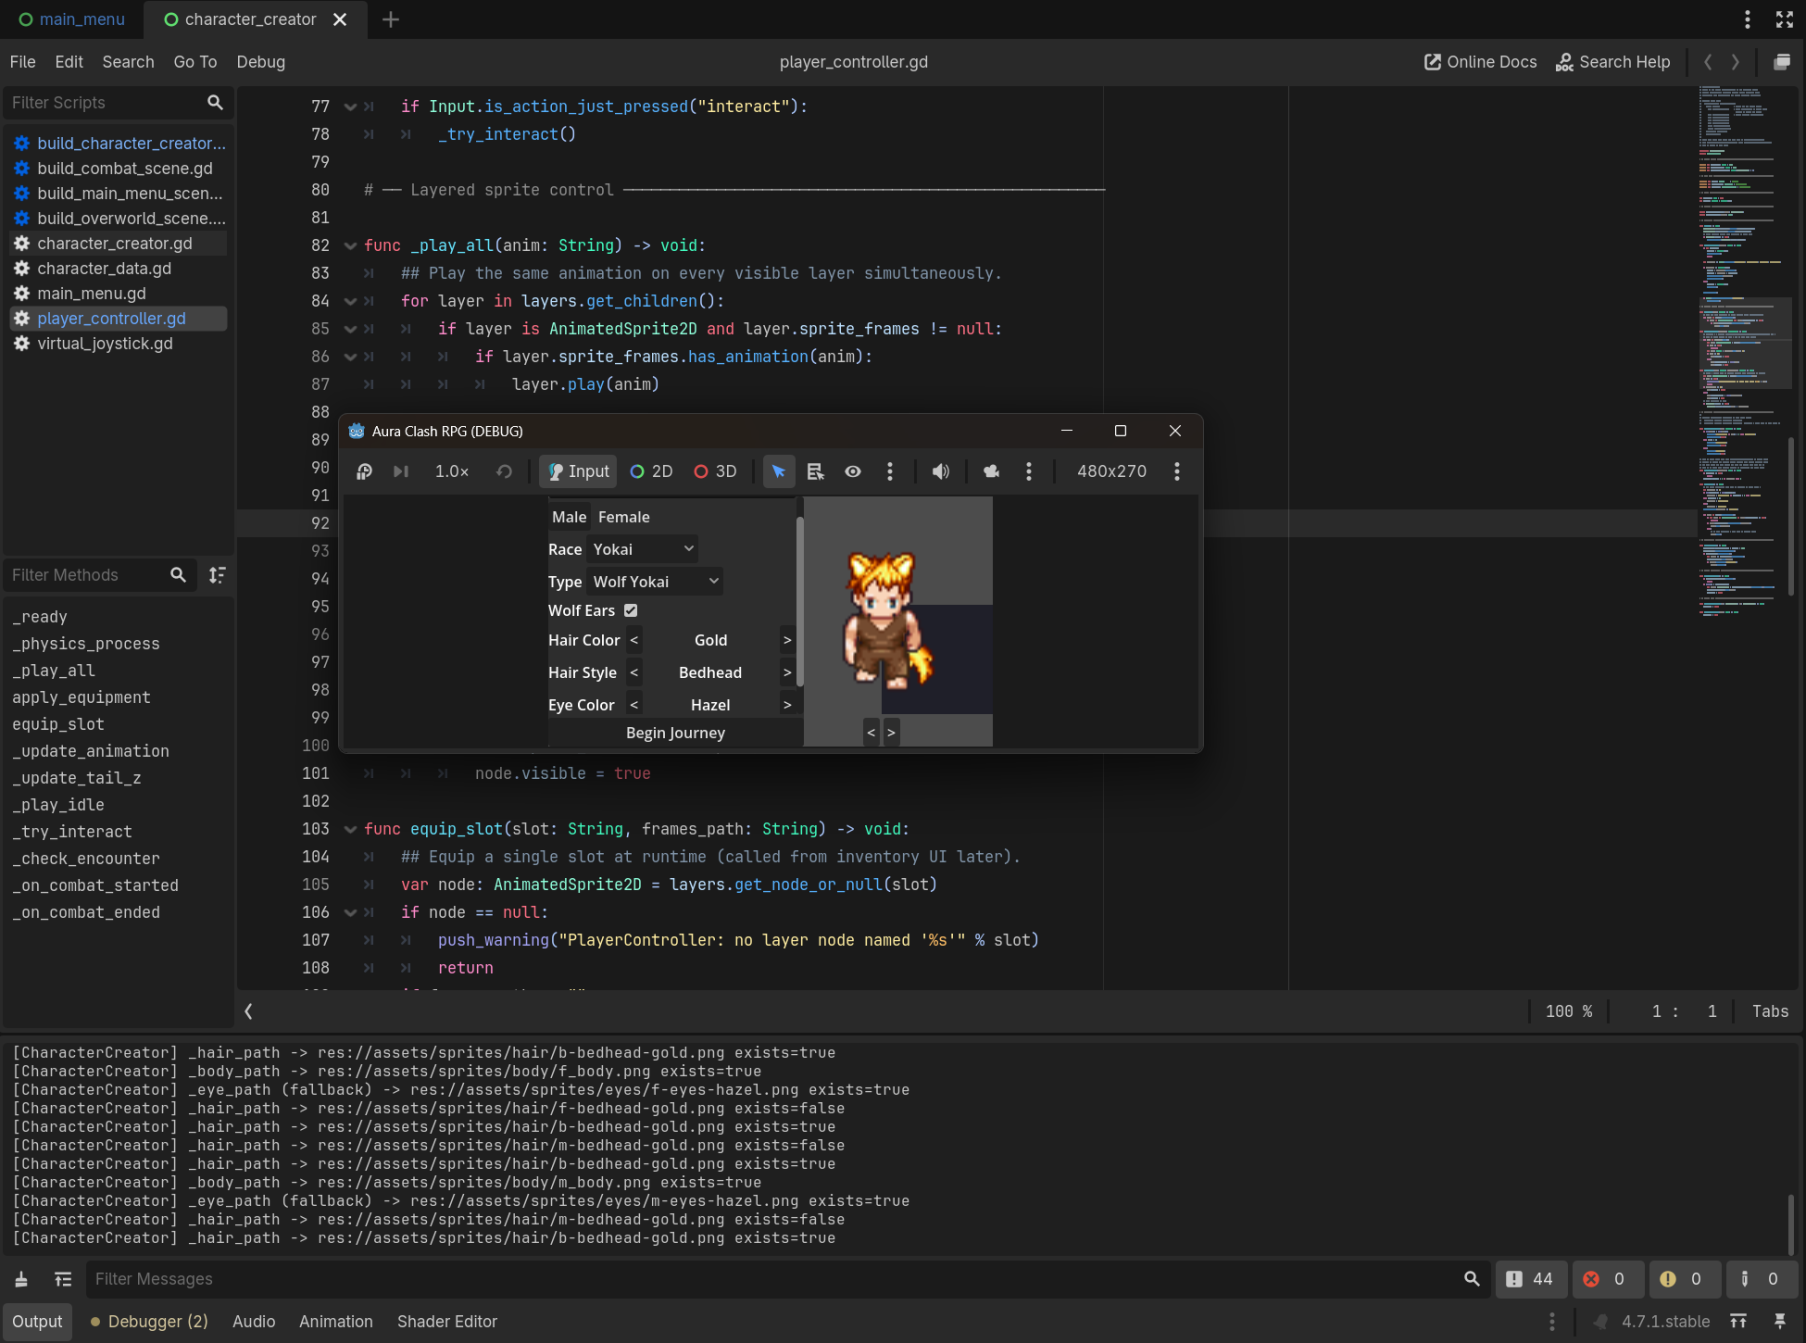This screenshot has height=1343, width=1806.
Task: Open the Shader Editor bottom tab
Action: [447, 1322]
